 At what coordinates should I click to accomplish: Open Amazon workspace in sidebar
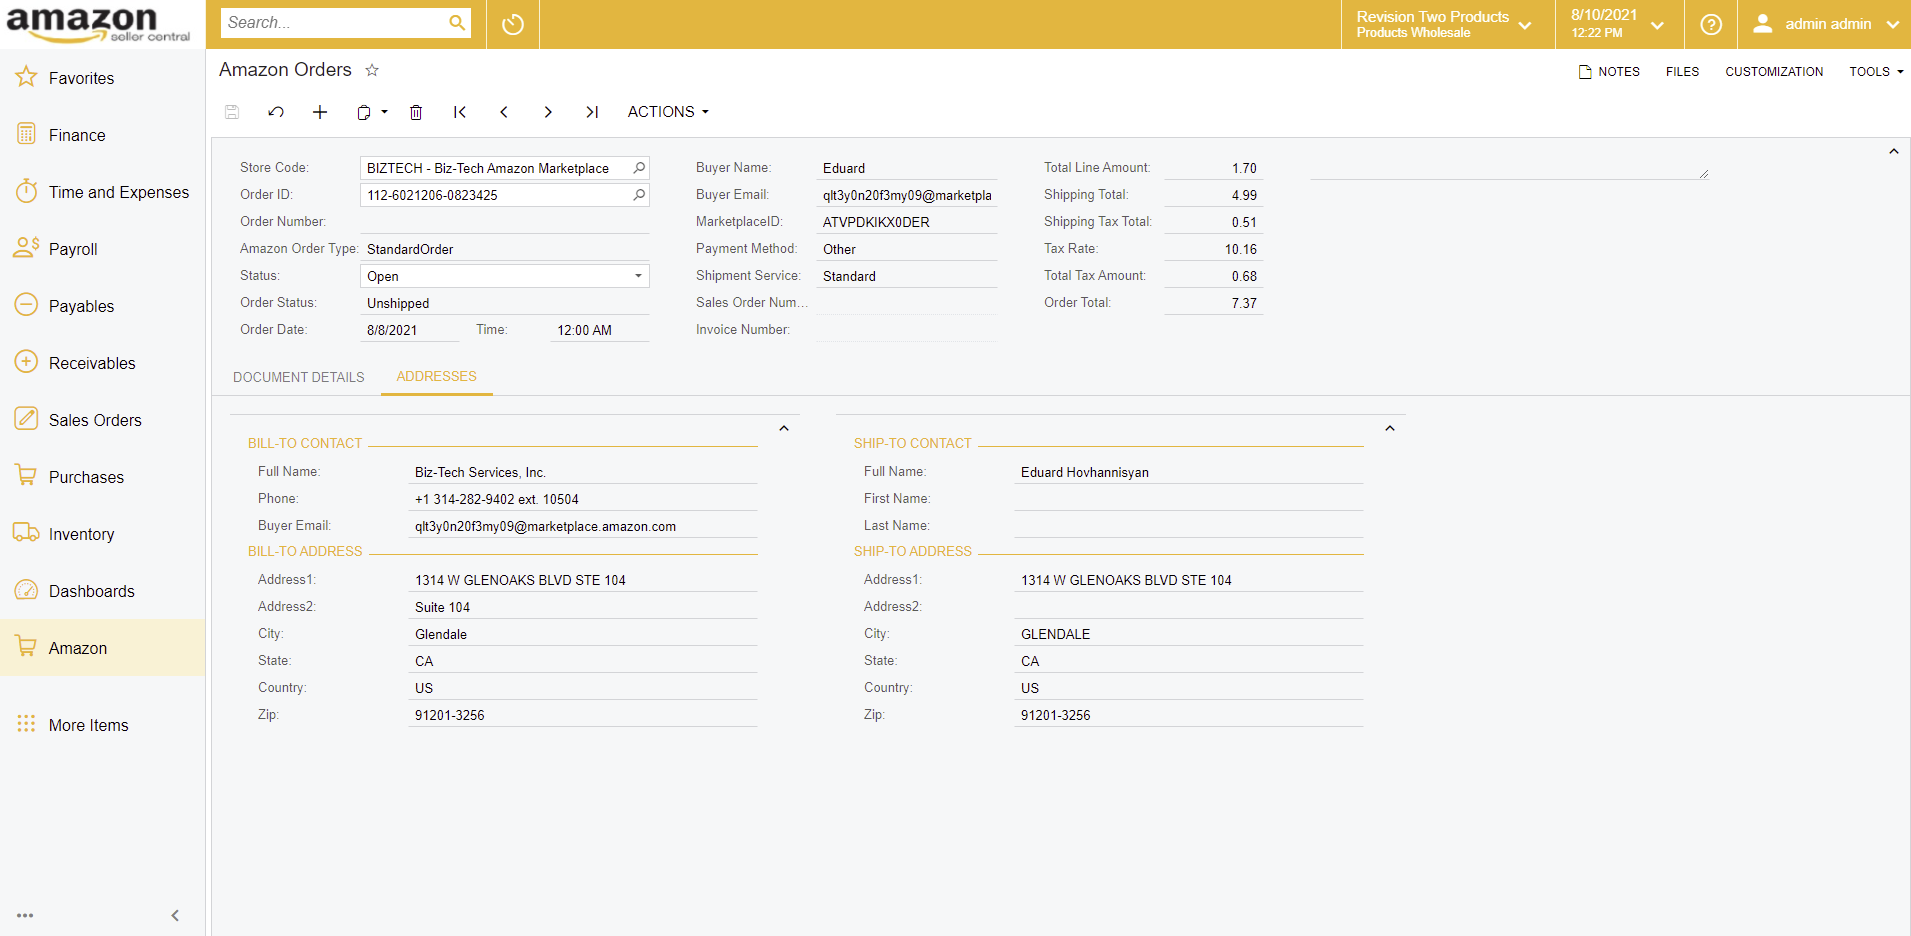tap(102, 648)
